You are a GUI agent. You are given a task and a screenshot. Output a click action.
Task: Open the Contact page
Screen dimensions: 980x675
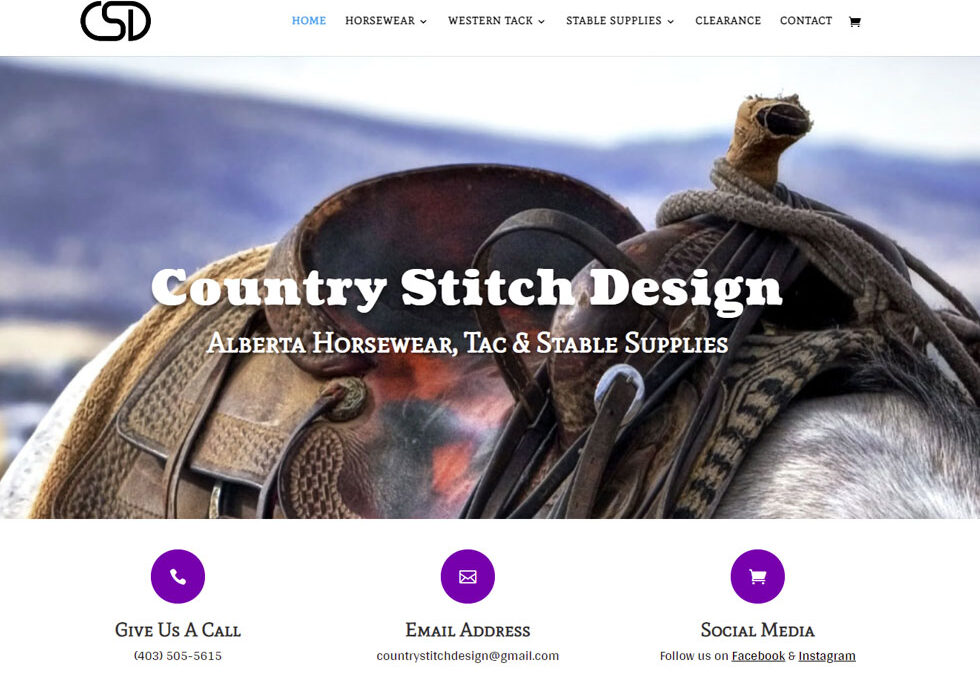(x=806, y=21)
